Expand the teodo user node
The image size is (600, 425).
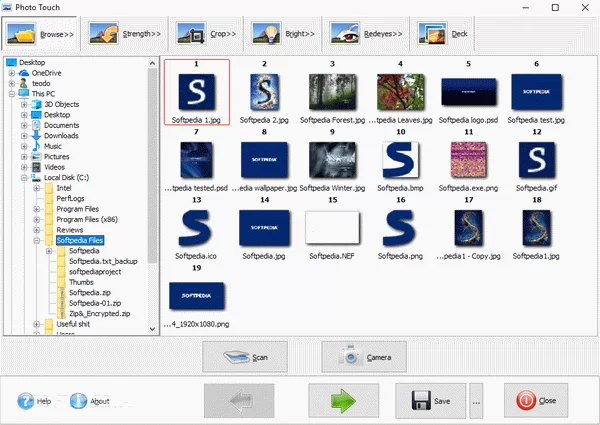[12, 83]
